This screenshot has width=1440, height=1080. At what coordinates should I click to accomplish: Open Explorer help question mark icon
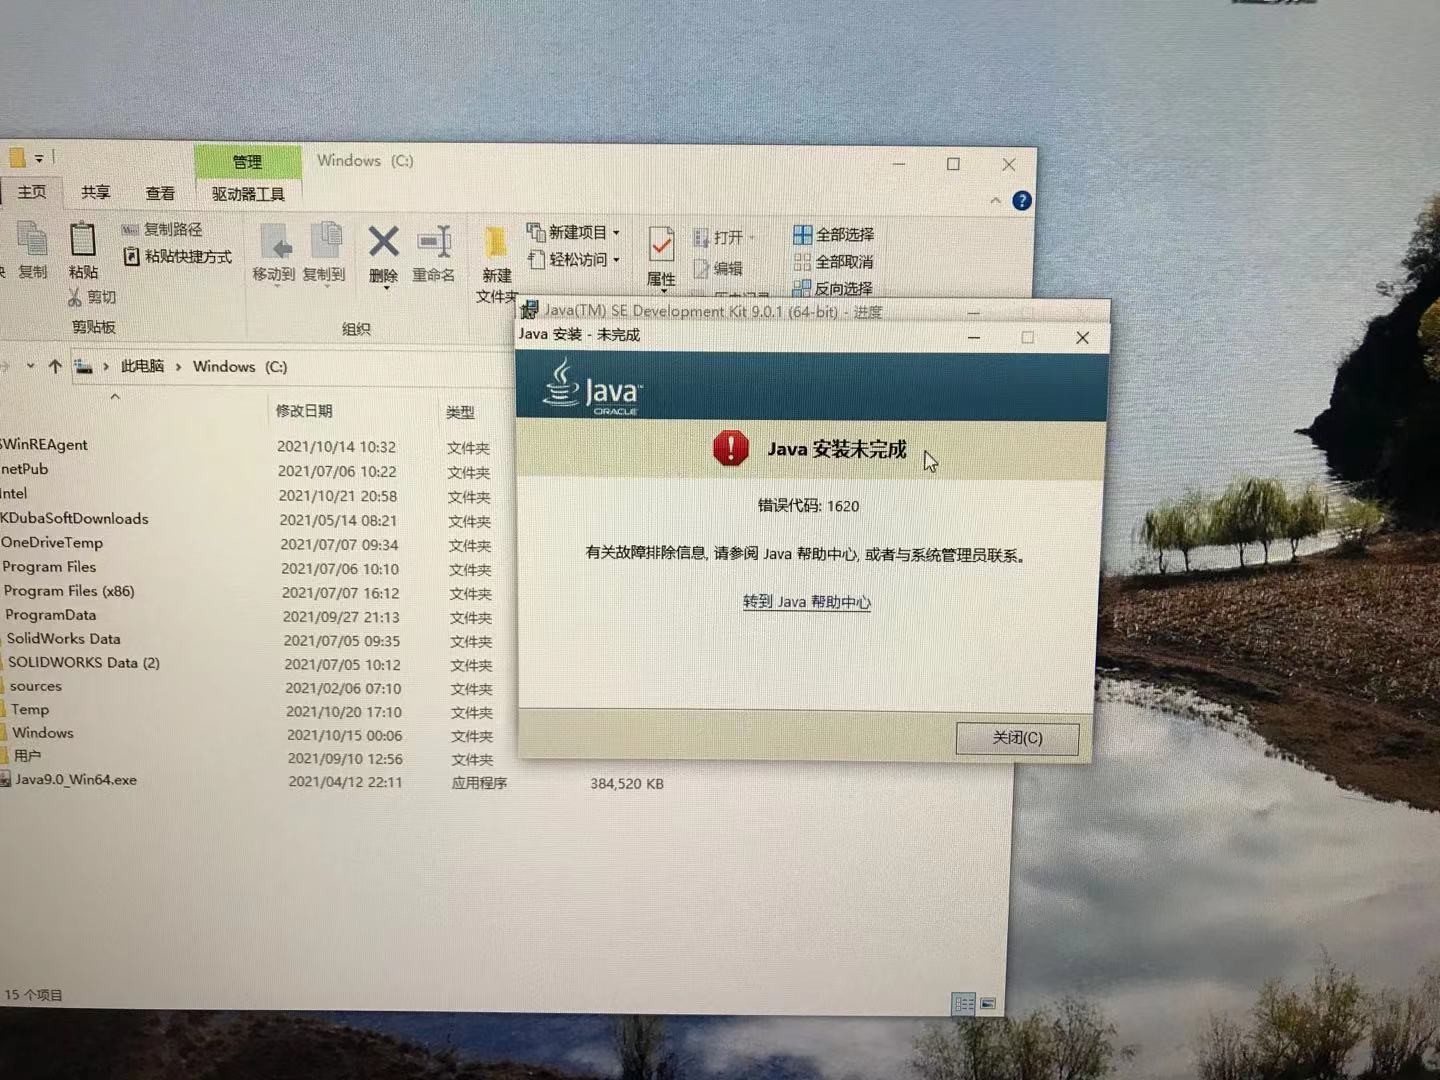tap(1021, 201)
